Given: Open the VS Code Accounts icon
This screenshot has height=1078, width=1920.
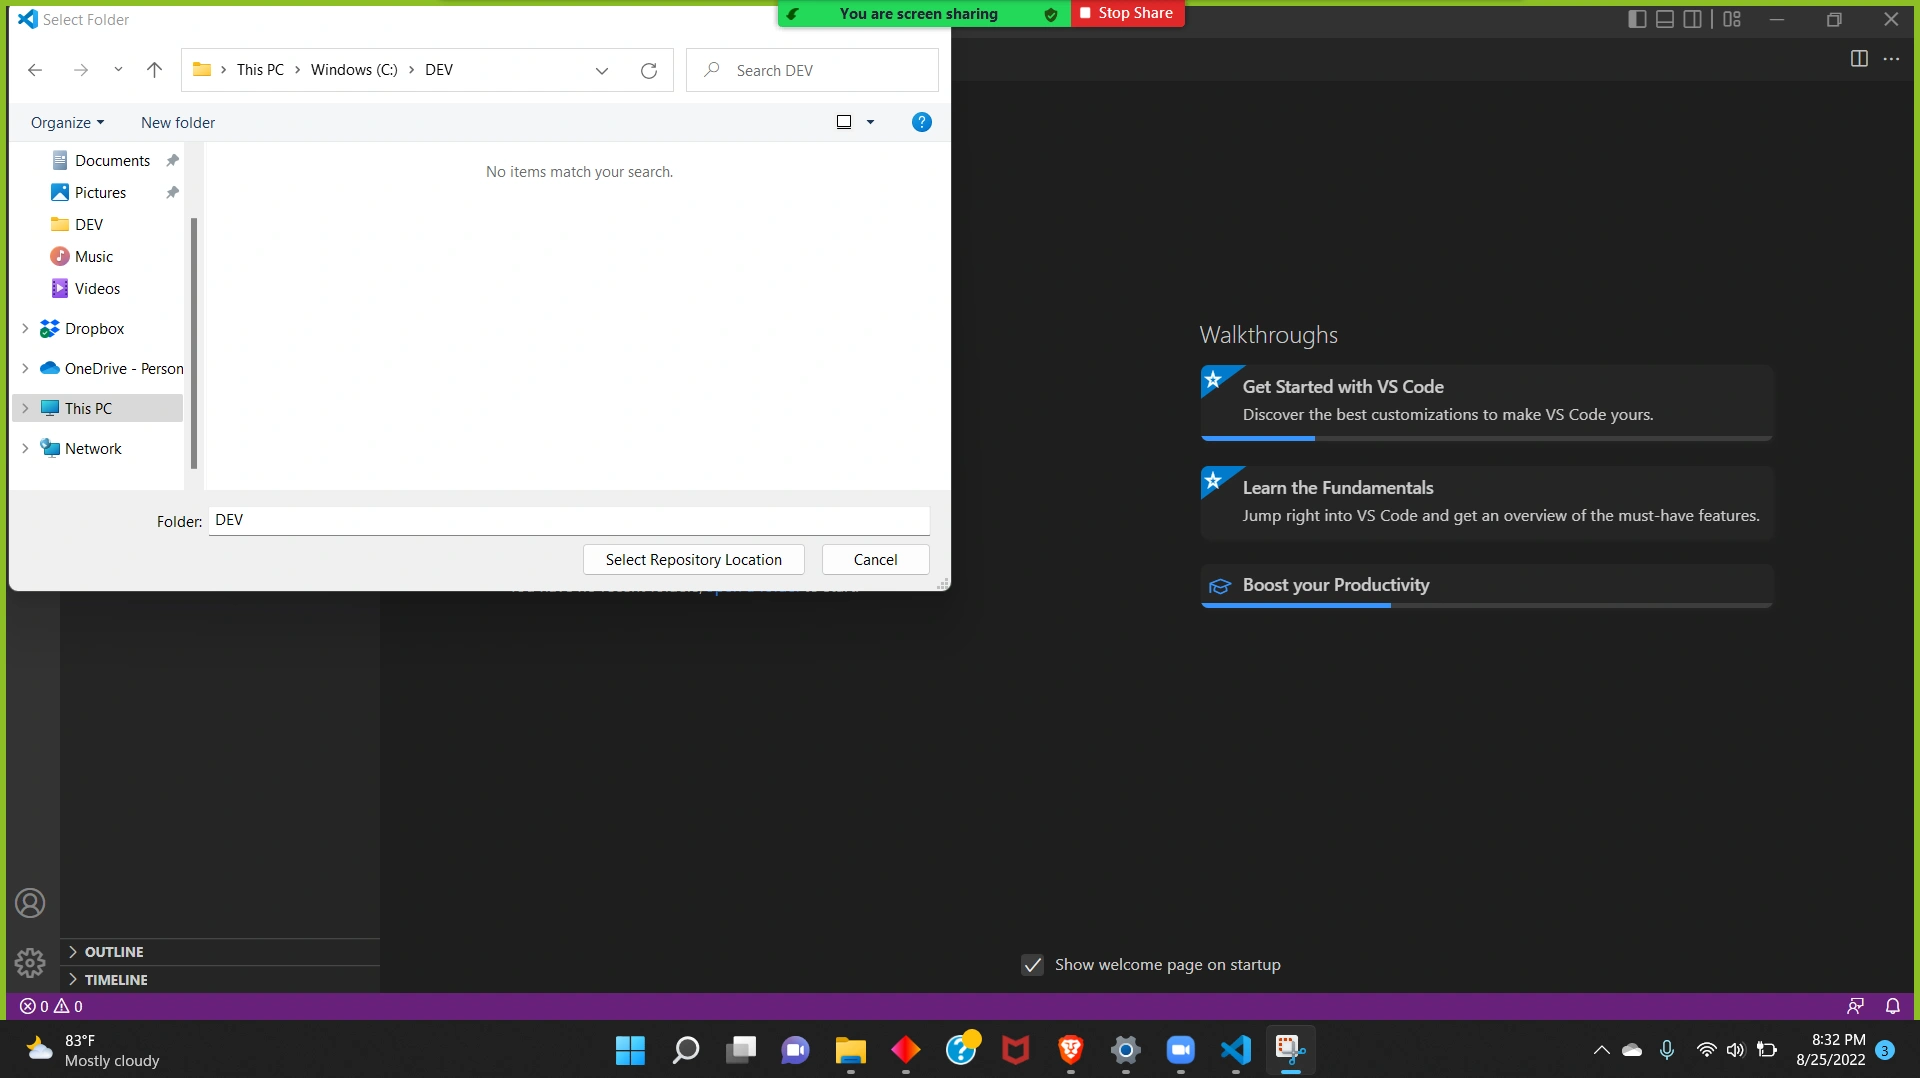Looking at the screenshot, I should coord(30,903).
